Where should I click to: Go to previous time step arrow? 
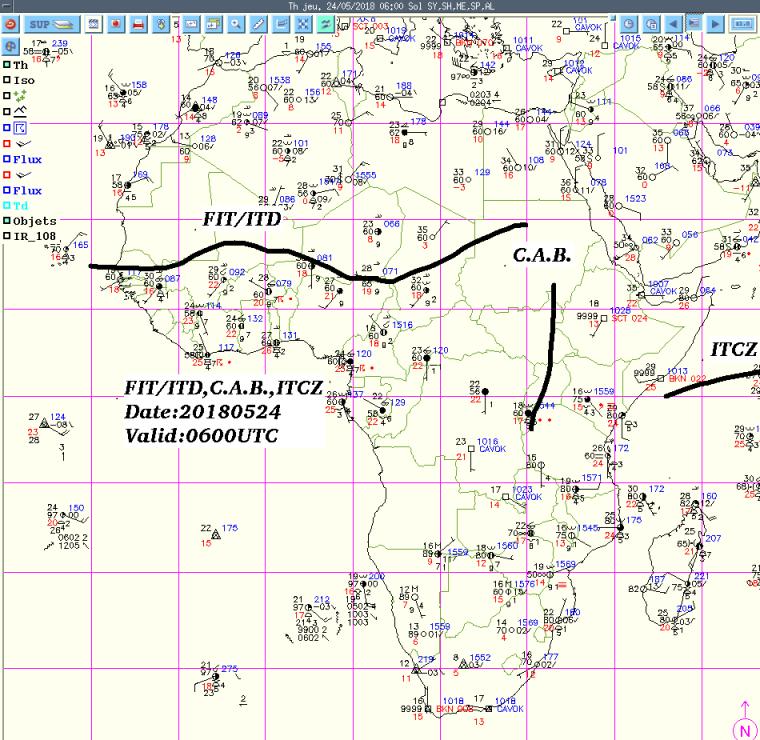[x=673, y=24]
